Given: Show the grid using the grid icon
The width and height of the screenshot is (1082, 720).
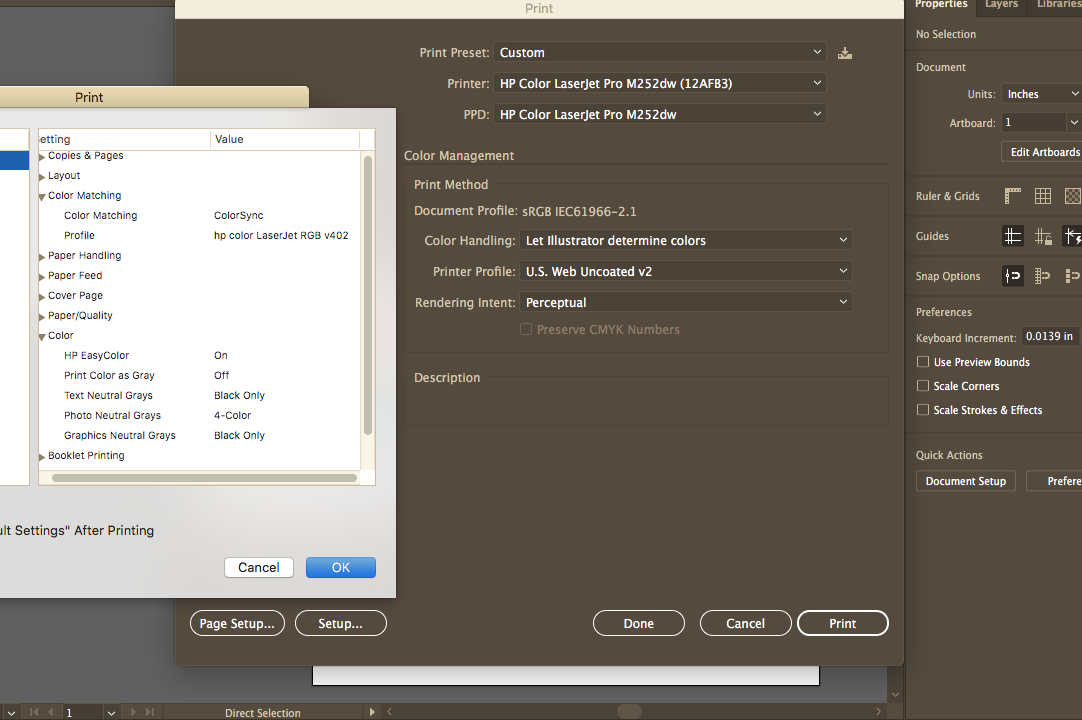Looking at the screenshot, I should tap(1043, 196).
